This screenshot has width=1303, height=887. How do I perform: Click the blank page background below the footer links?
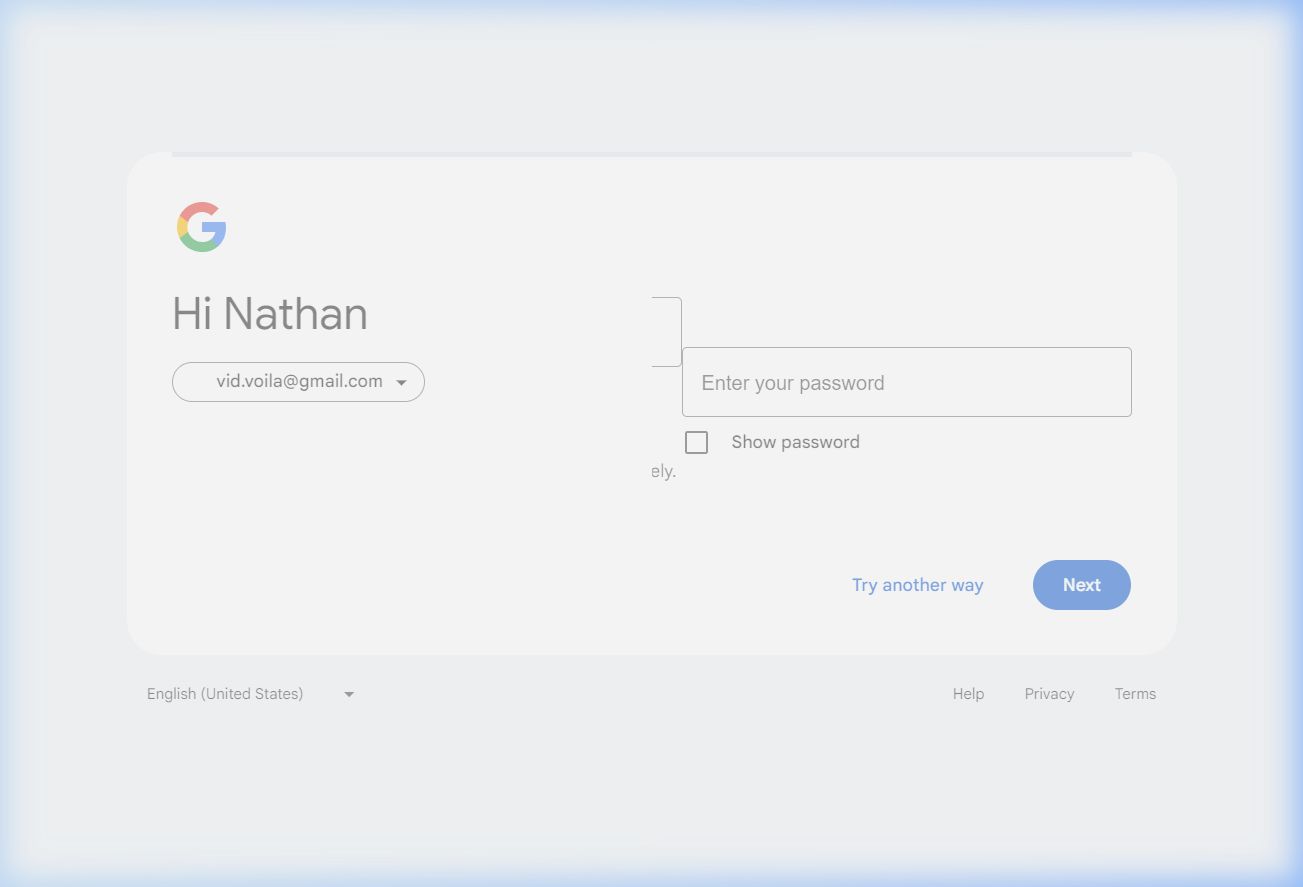[651, 790]
